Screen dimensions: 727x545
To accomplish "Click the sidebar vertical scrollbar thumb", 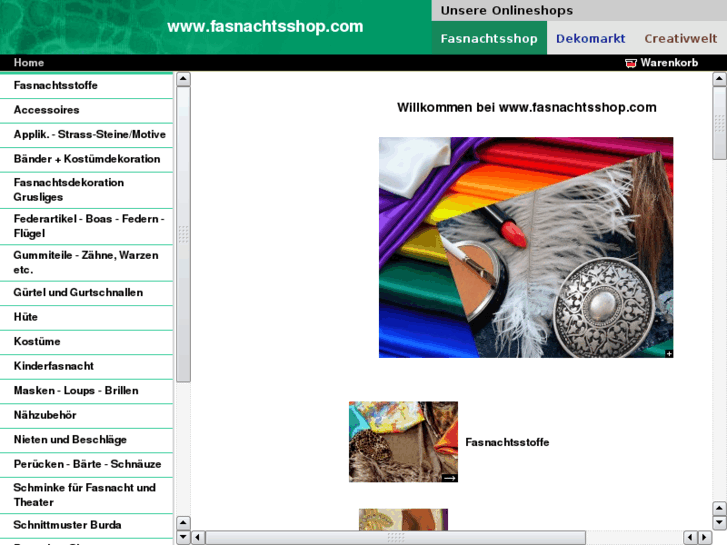I will pos(183,234).
